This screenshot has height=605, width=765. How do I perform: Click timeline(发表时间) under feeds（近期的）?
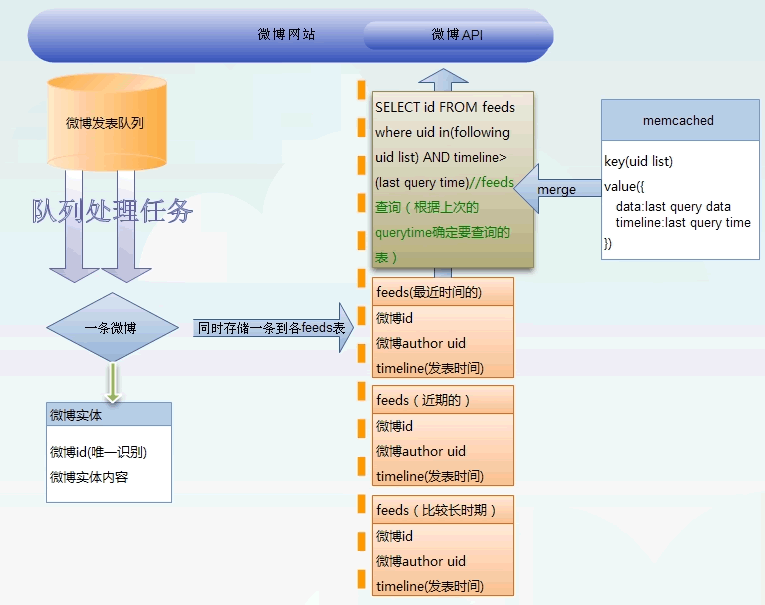click(430, 476)
